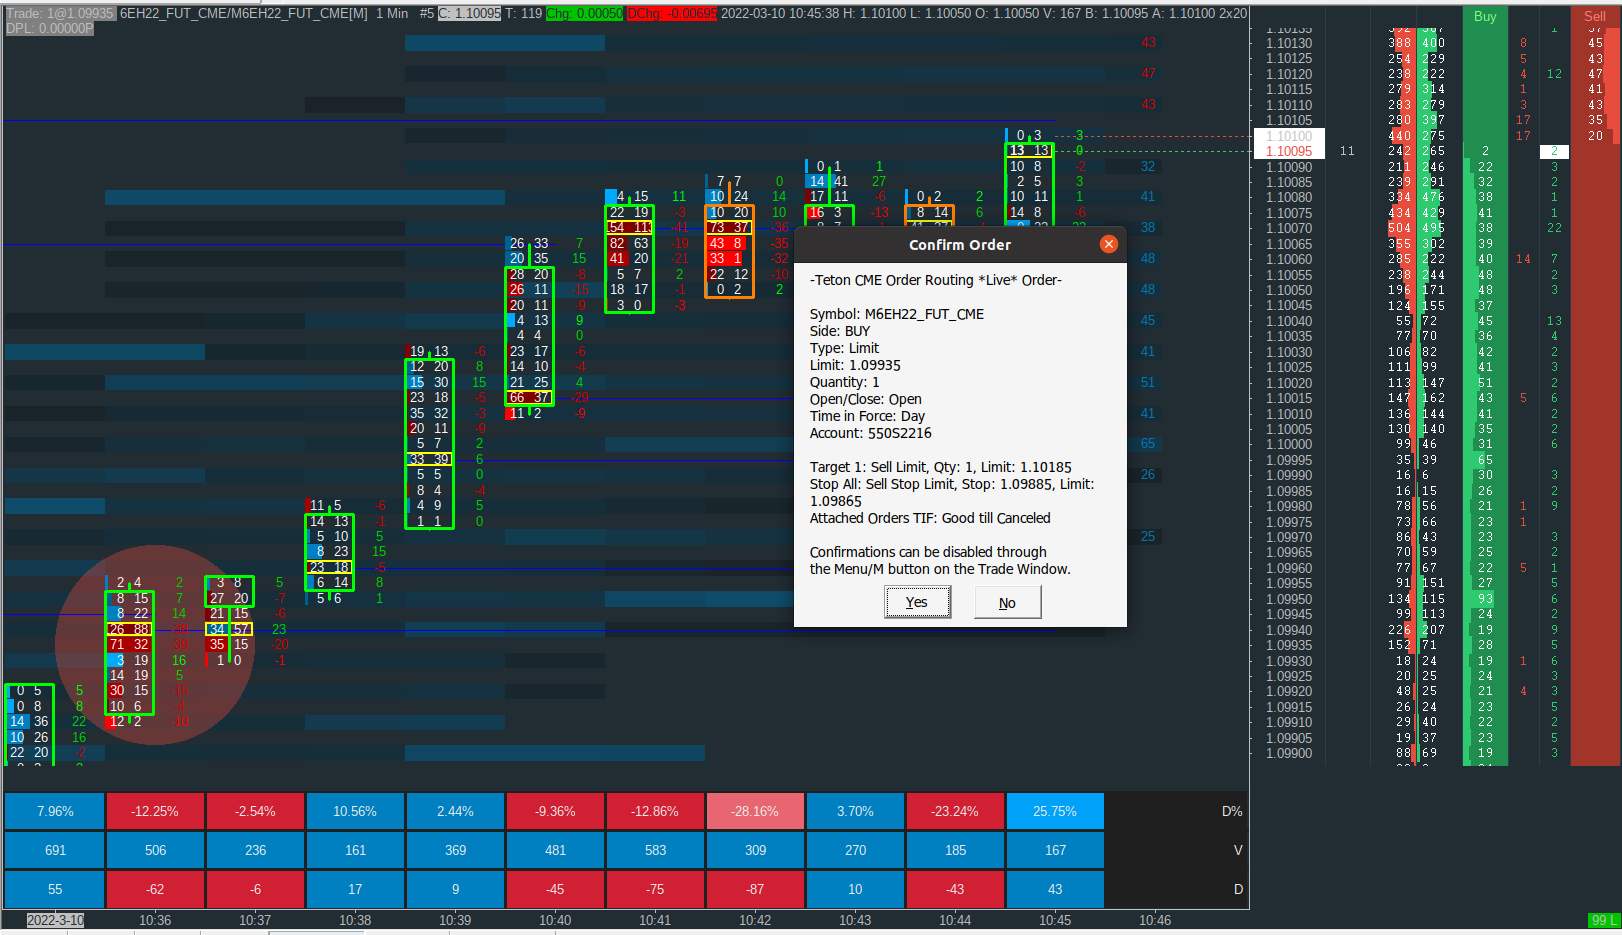Click the -9.36% delta percent cell
The width and height of the screenshot is (1622, 935).
(x=555, y=811)
